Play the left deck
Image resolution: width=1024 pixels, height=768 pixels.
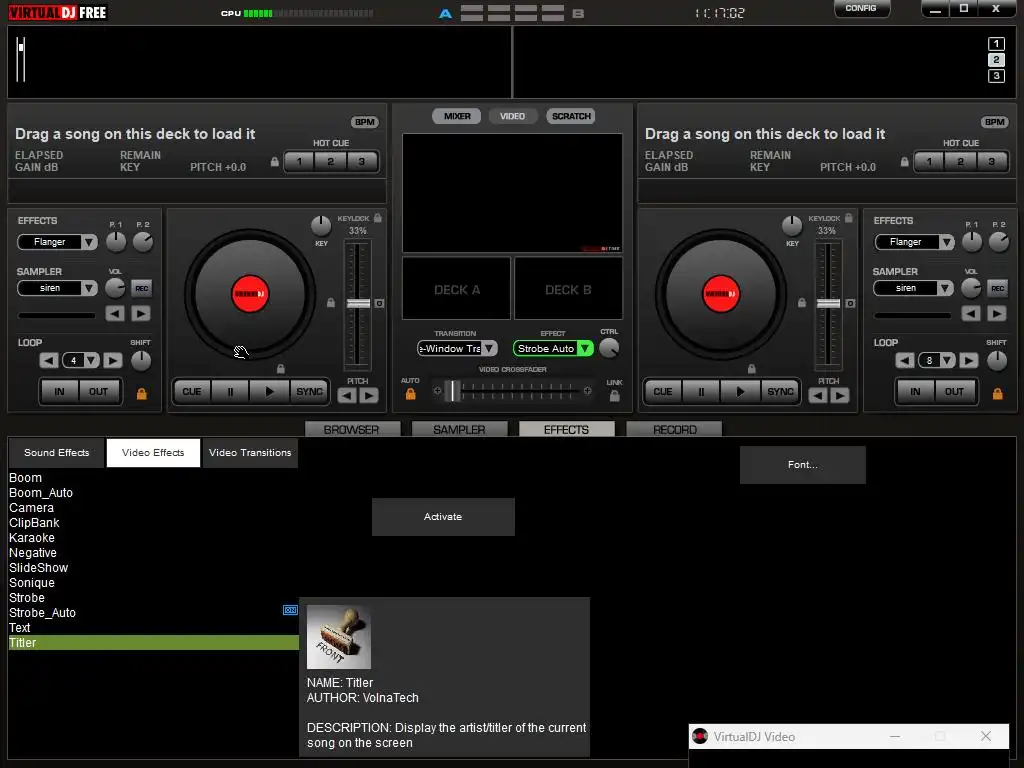click(269, 392)
